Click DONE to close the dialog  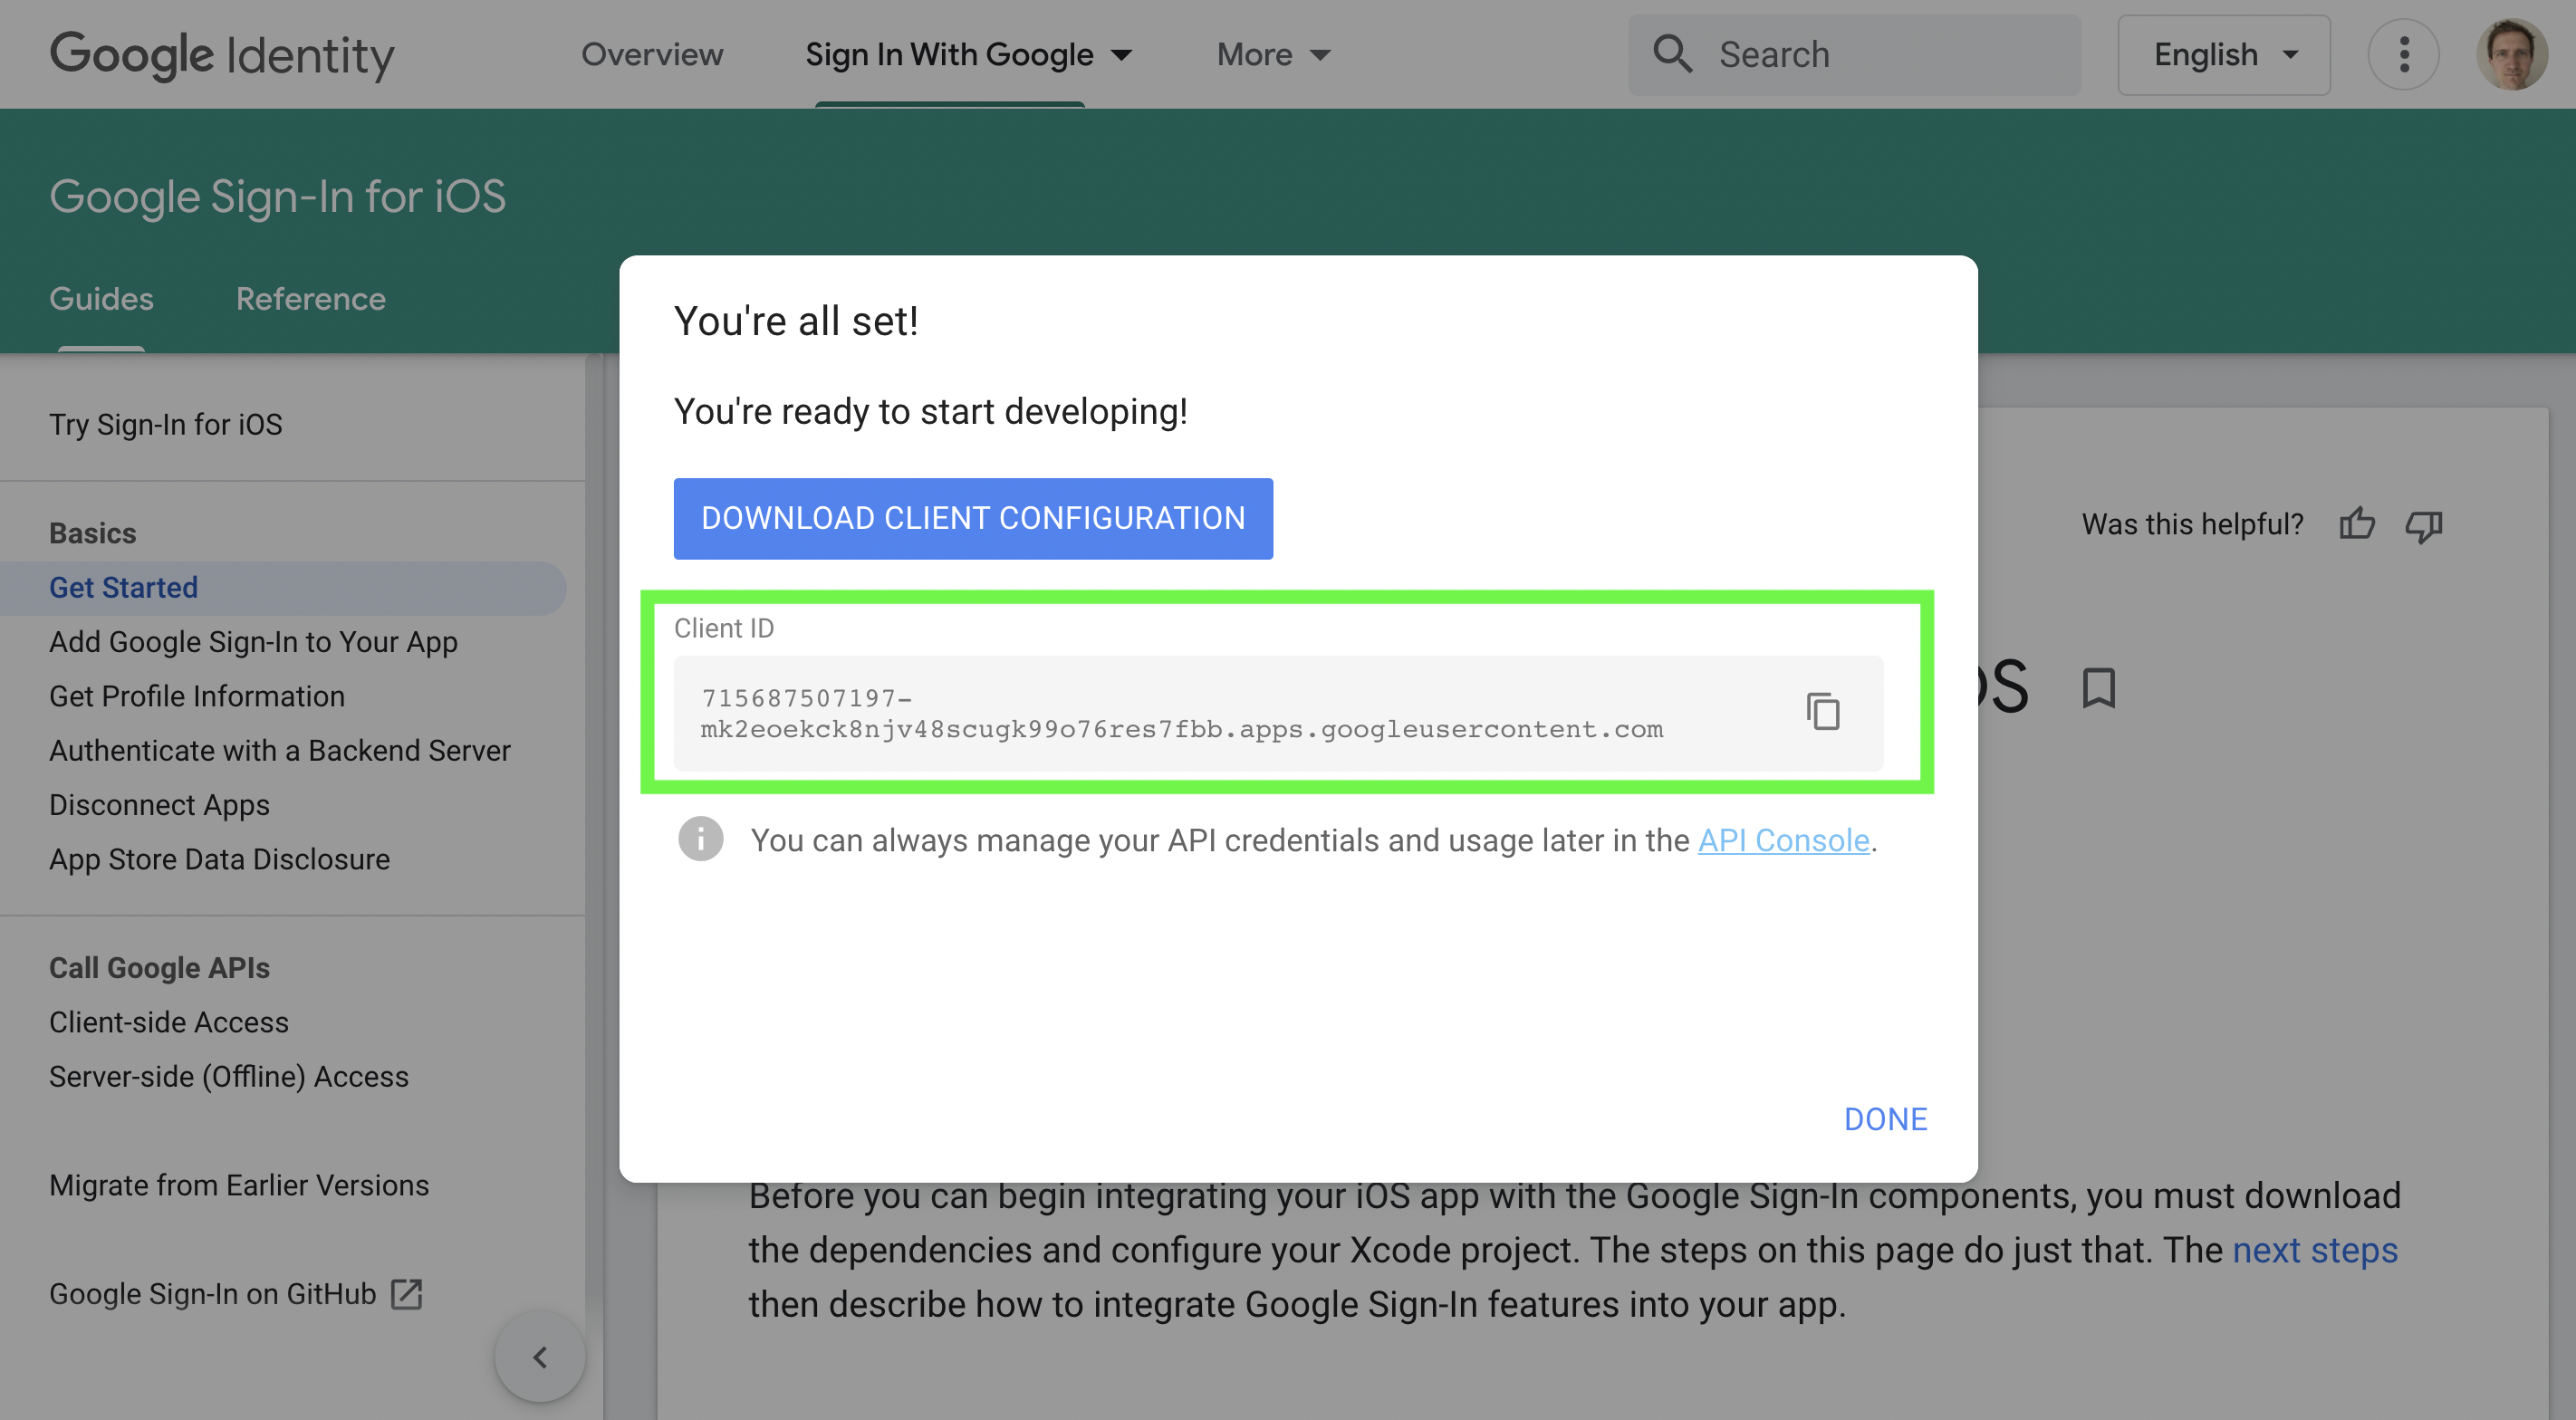1885,1119
